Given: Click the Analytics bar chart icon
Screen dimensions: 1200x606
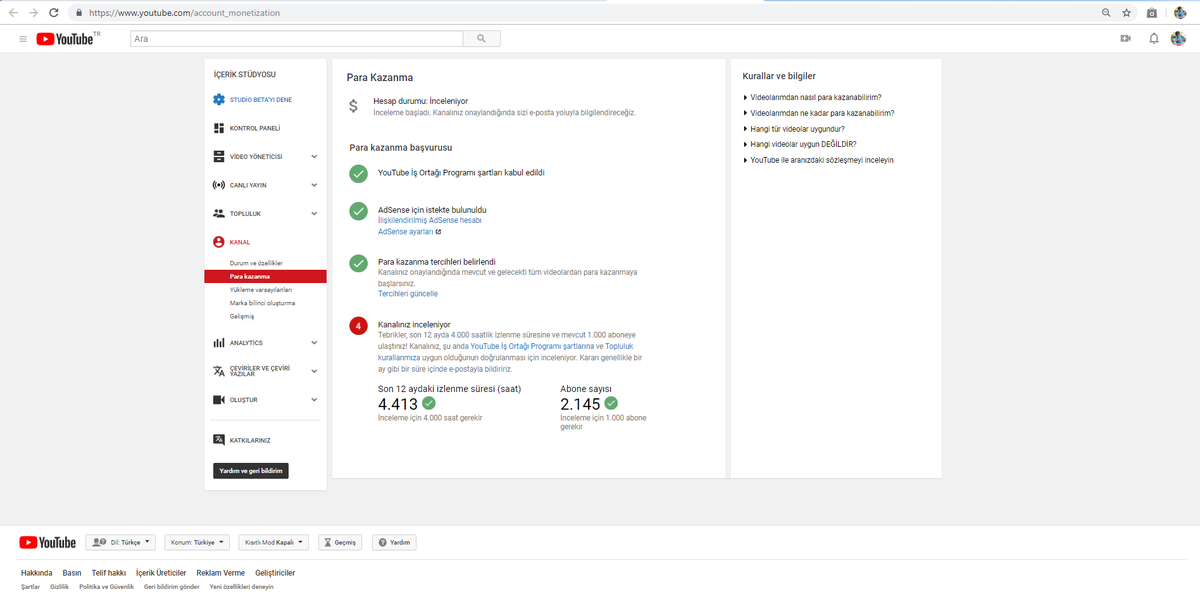Looking at the screenshot, I should tap(219, 343).
